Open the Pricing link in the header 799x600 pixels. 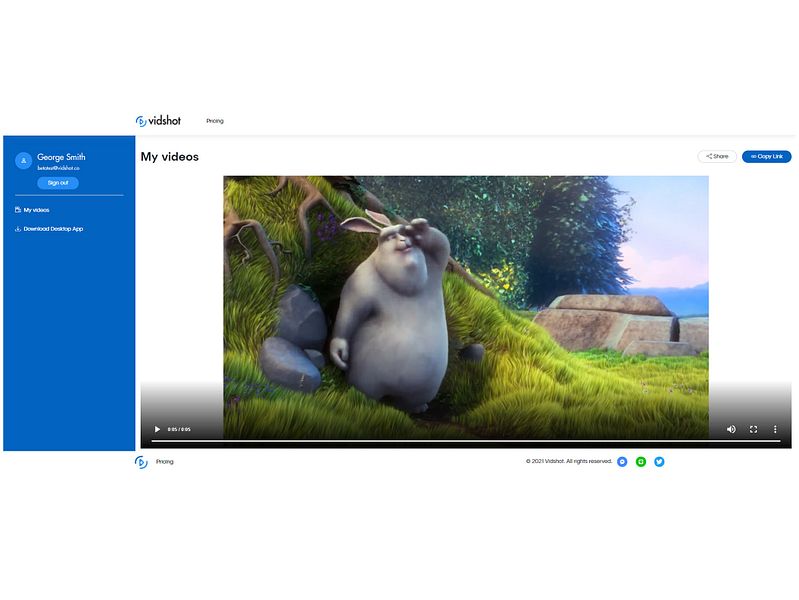(x=215, y=121)
